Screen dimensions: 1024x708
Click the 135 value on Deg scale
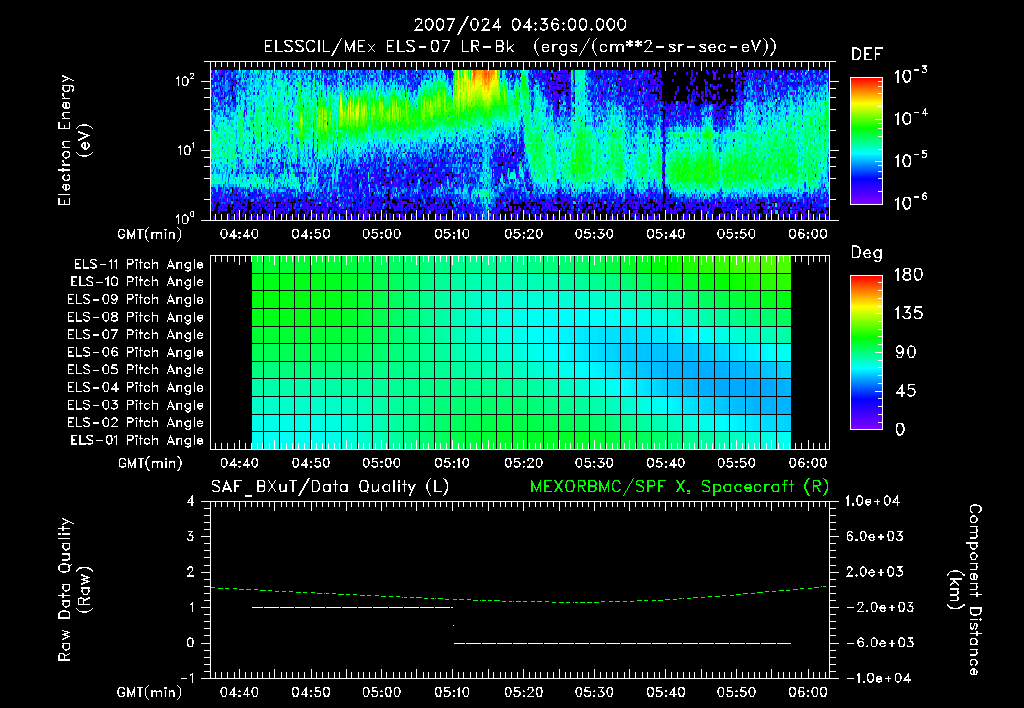click(x=908, y=314)
